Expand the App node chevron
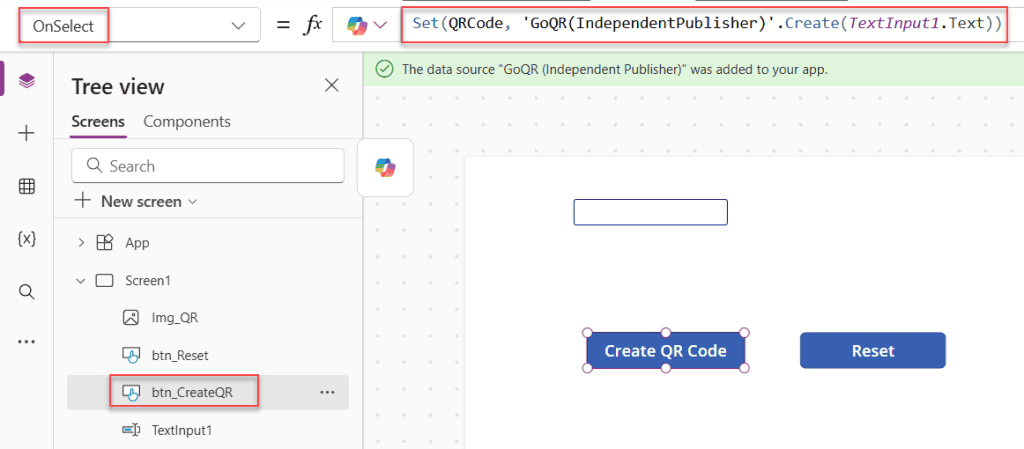Viewport: 1024px width, 449px height. point(81,243)
